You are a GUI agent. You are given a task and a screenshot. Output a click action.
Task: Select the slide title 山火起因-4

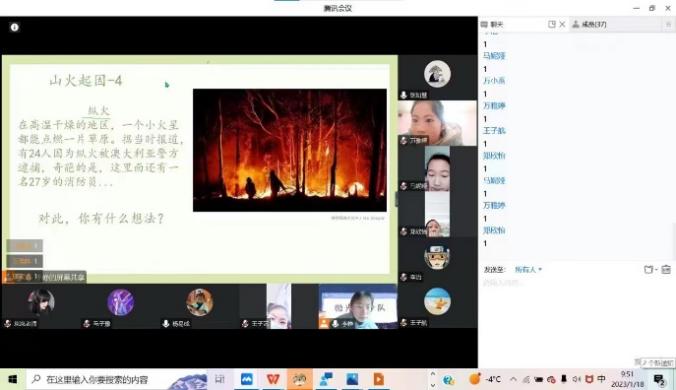point(86,80)
